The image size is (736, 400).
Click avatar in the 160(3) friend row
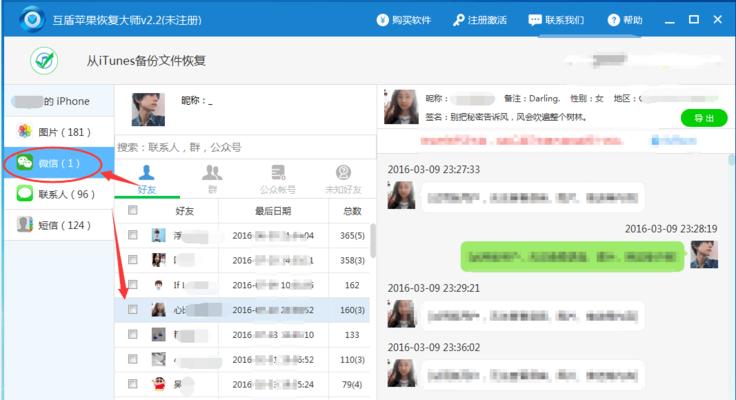(159, 309)
